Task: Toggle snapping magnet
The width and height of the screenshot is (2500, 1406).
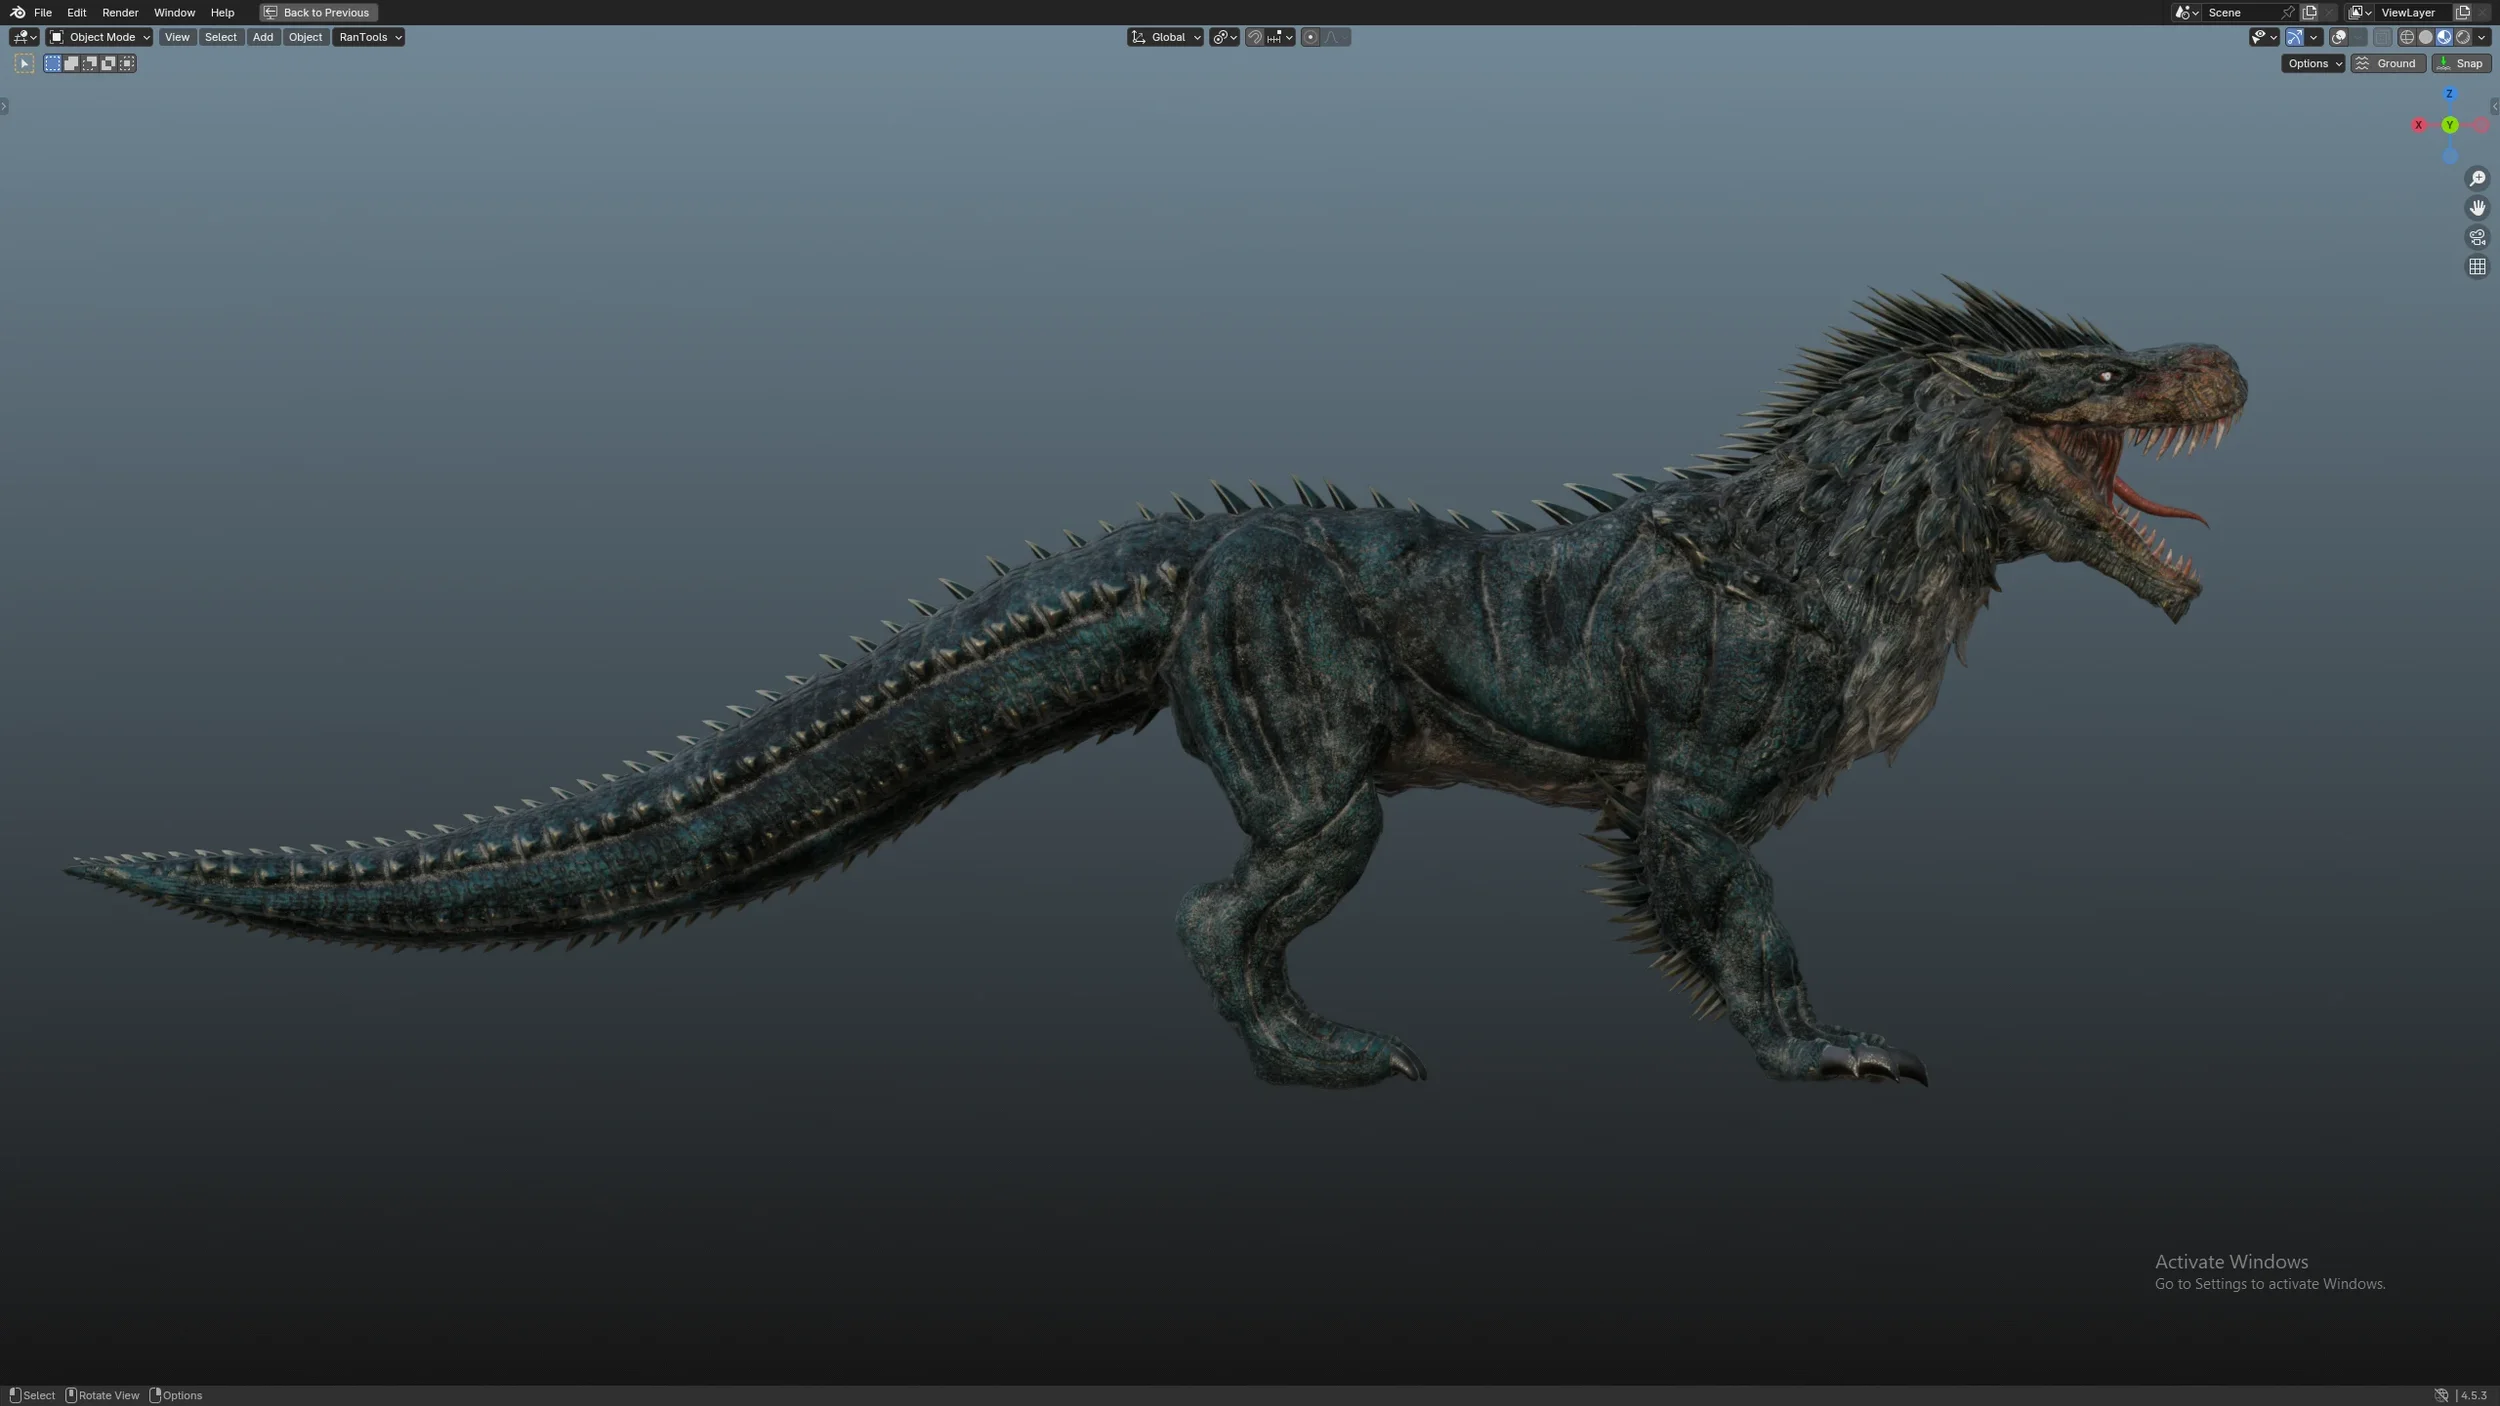Action: (x=1255, y=37)
